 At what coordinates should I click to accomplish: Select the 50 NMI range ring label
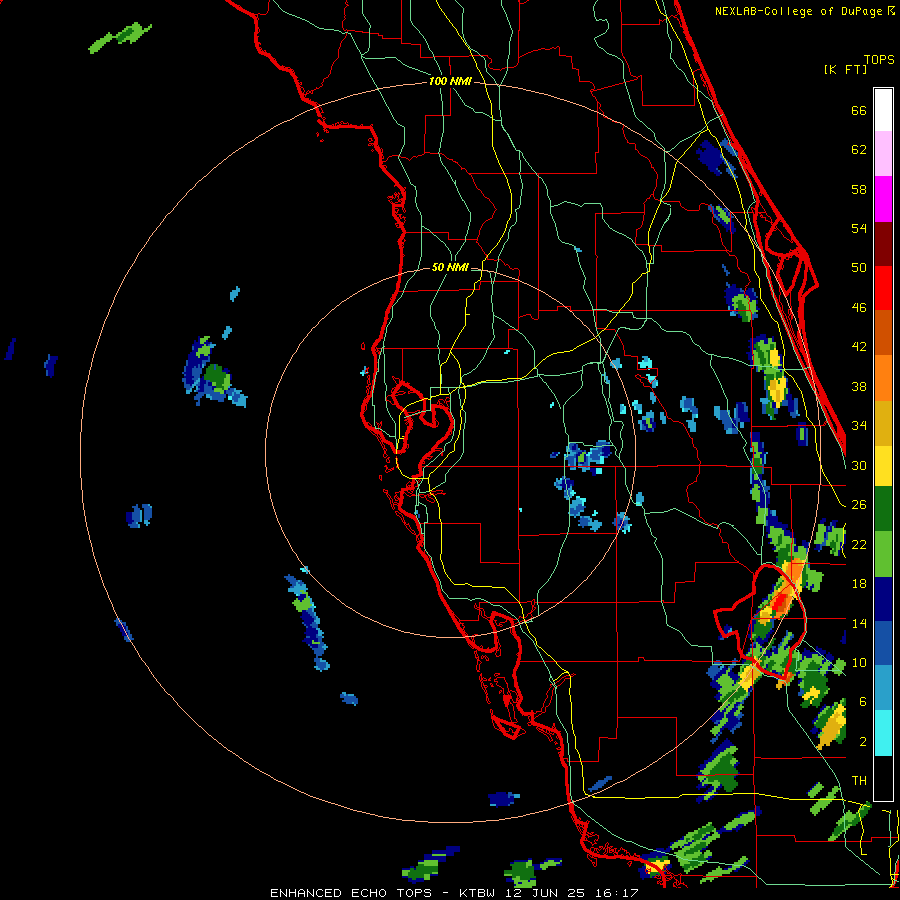point(450,267)
